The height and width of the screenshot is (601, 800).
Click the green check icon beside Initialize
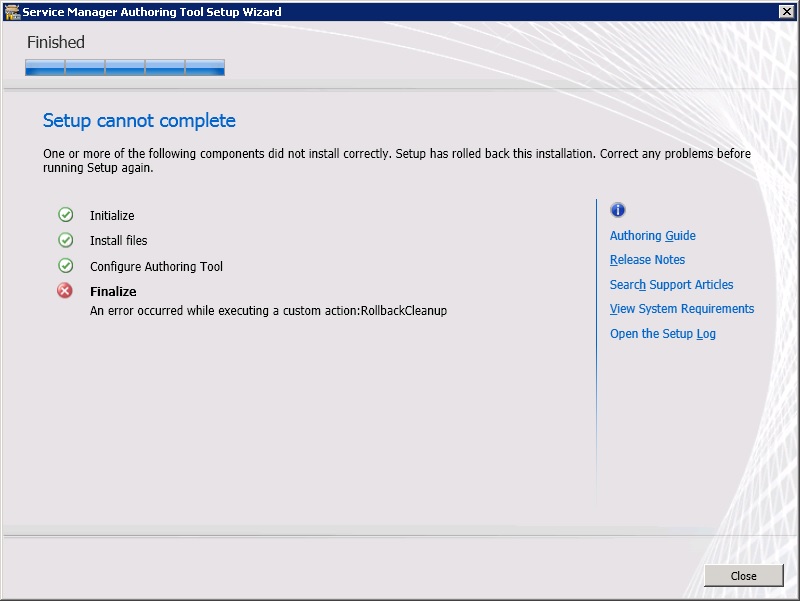(x=65, y=215)
